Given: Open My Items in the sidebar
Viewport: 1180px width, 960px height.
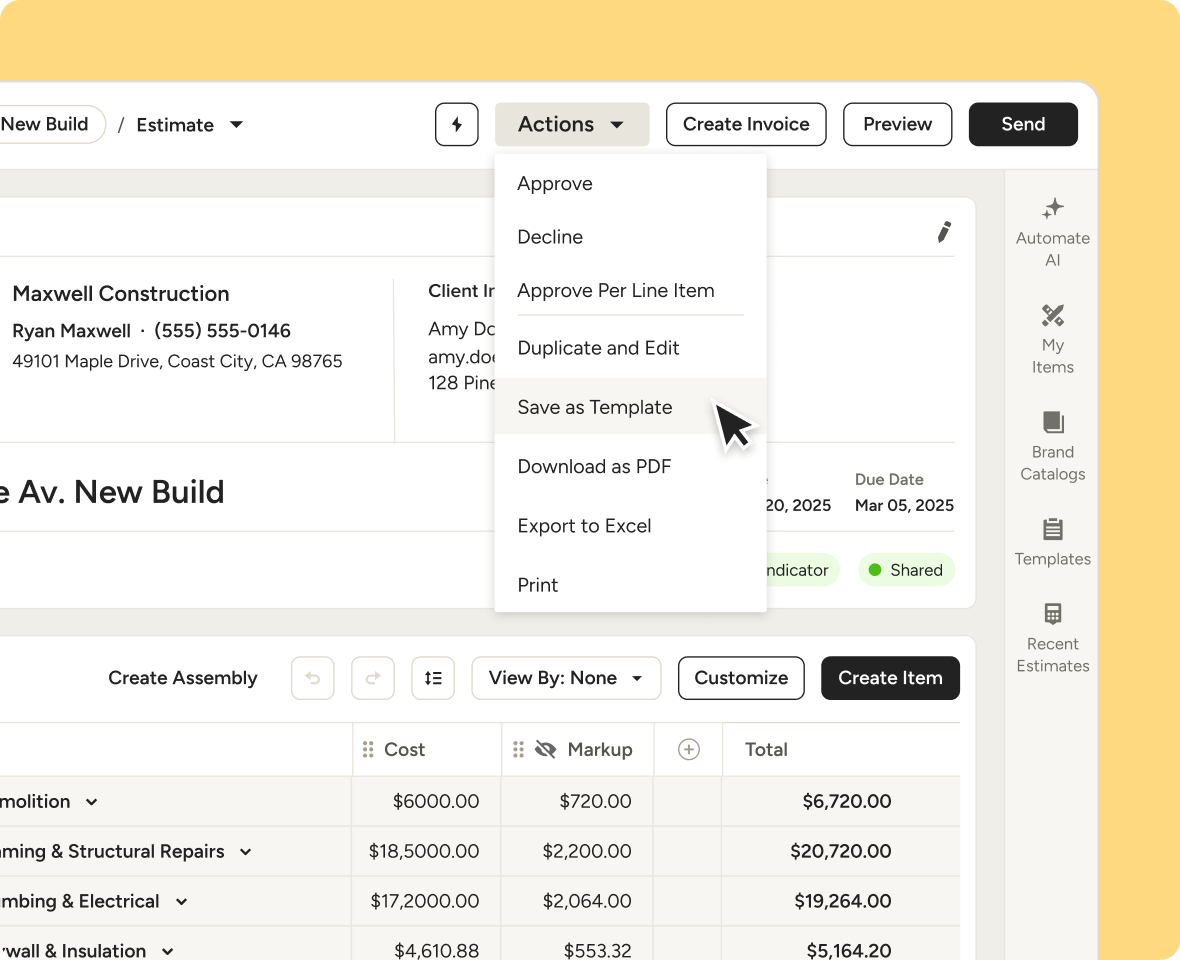Looking at the screenshot, I should click(x=1052, y=340).
